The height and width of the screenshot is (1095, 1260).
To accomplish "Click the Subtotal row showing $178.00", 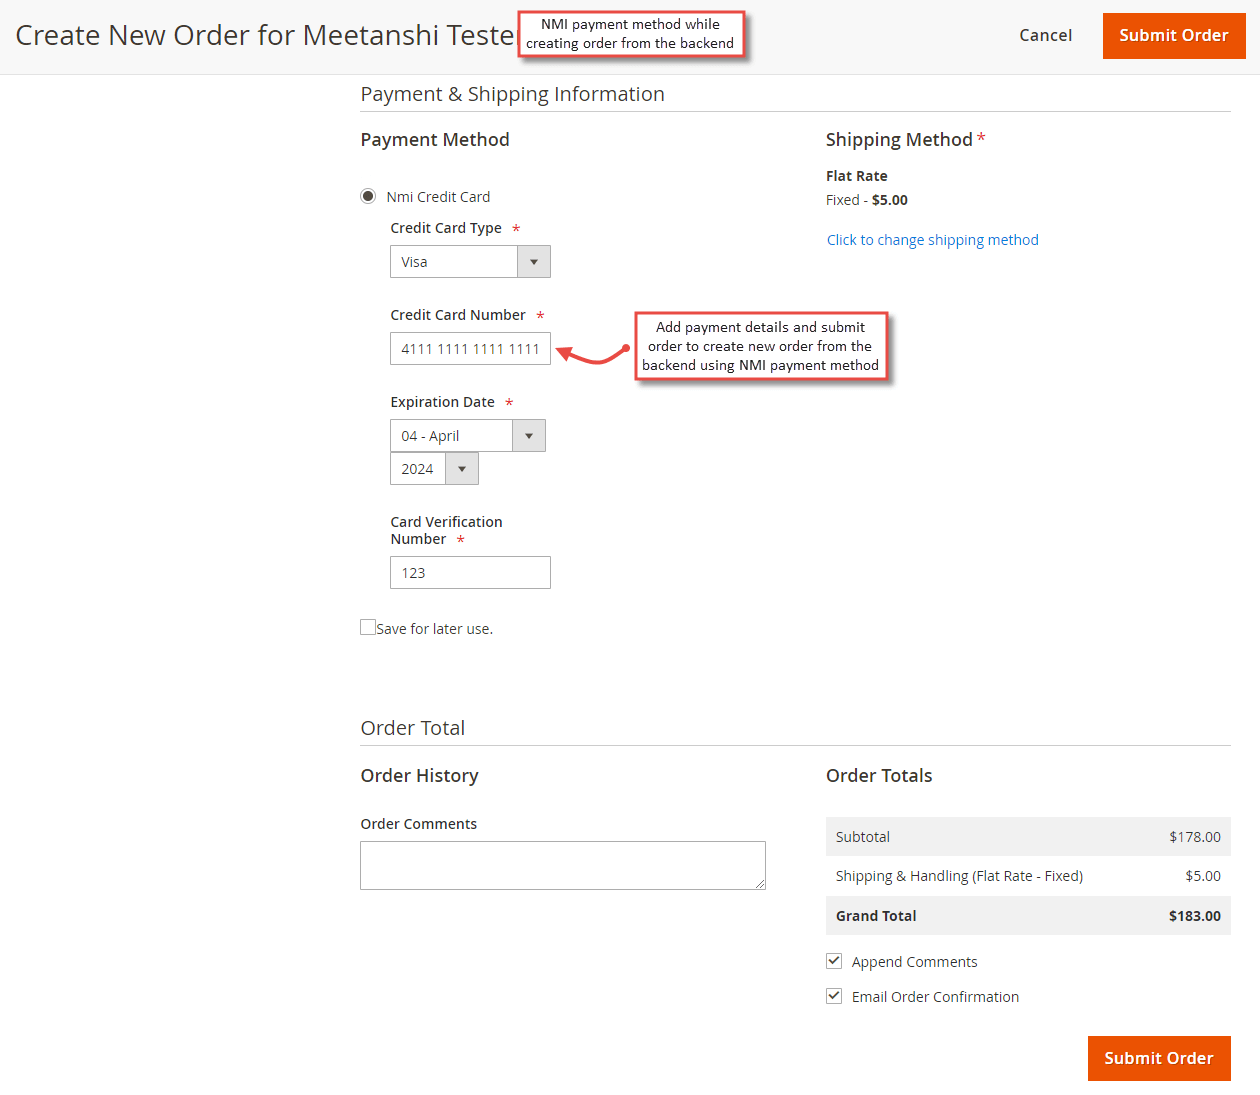I will click(1028, 837).
